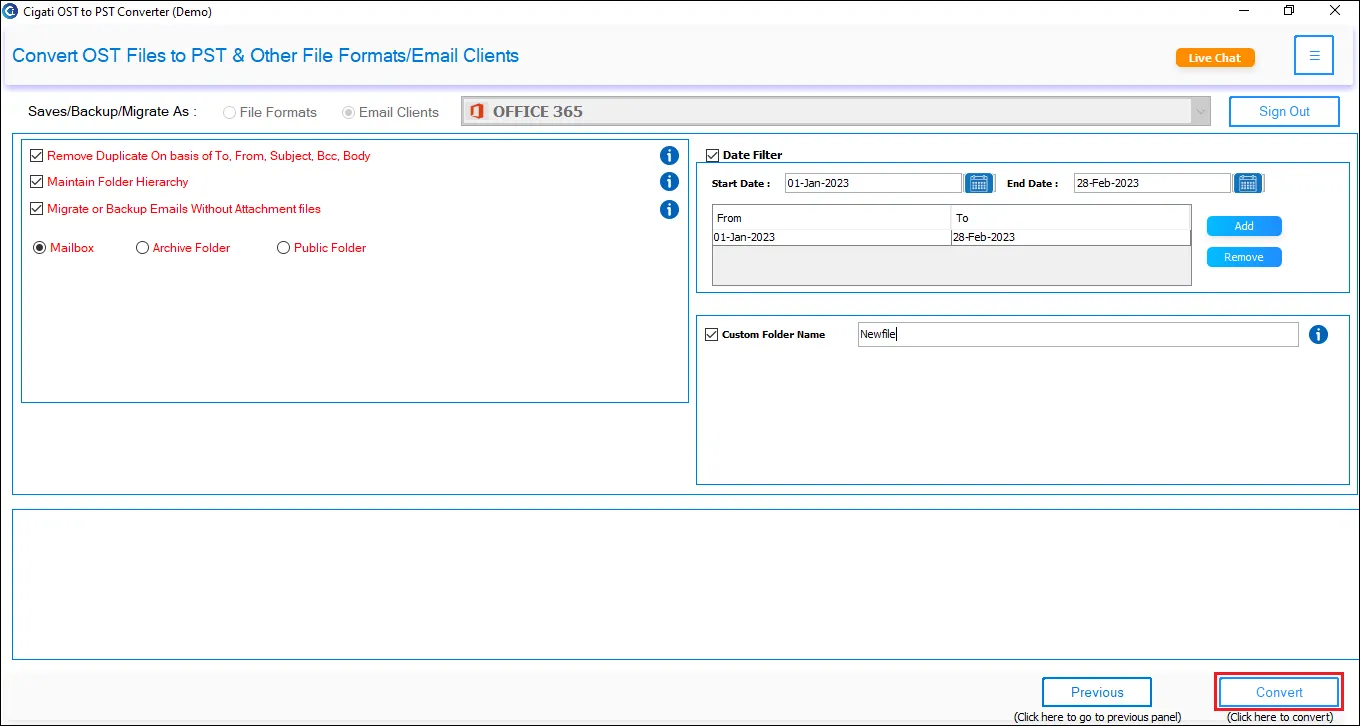Click the Live Chat button

pos(1214,58)
